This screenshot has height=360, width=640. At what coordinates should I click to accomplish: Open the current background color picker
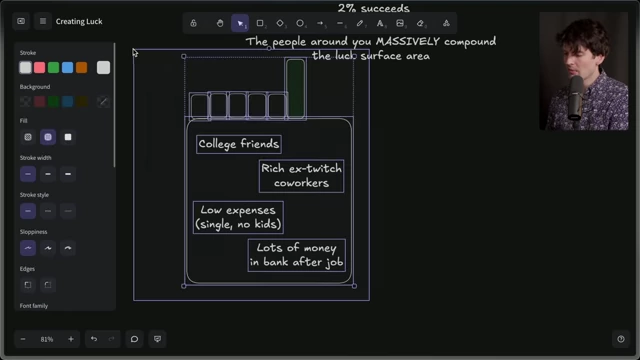[x=103, y=101]
